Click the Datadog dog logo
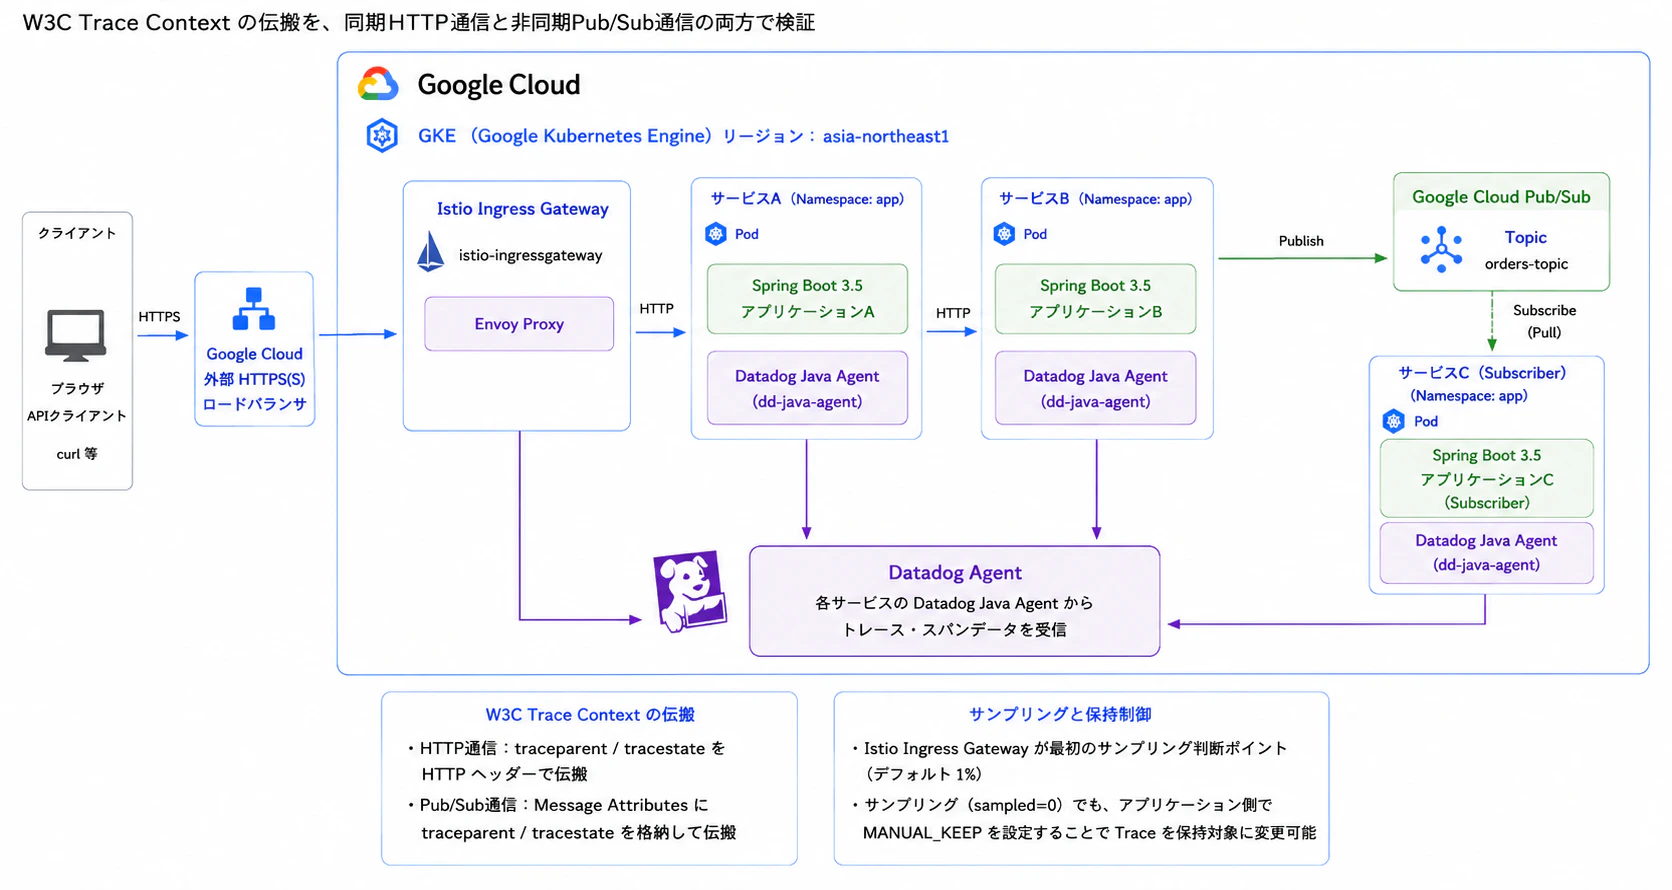This screenshot has height=890, width=1672. pos(690,591)
